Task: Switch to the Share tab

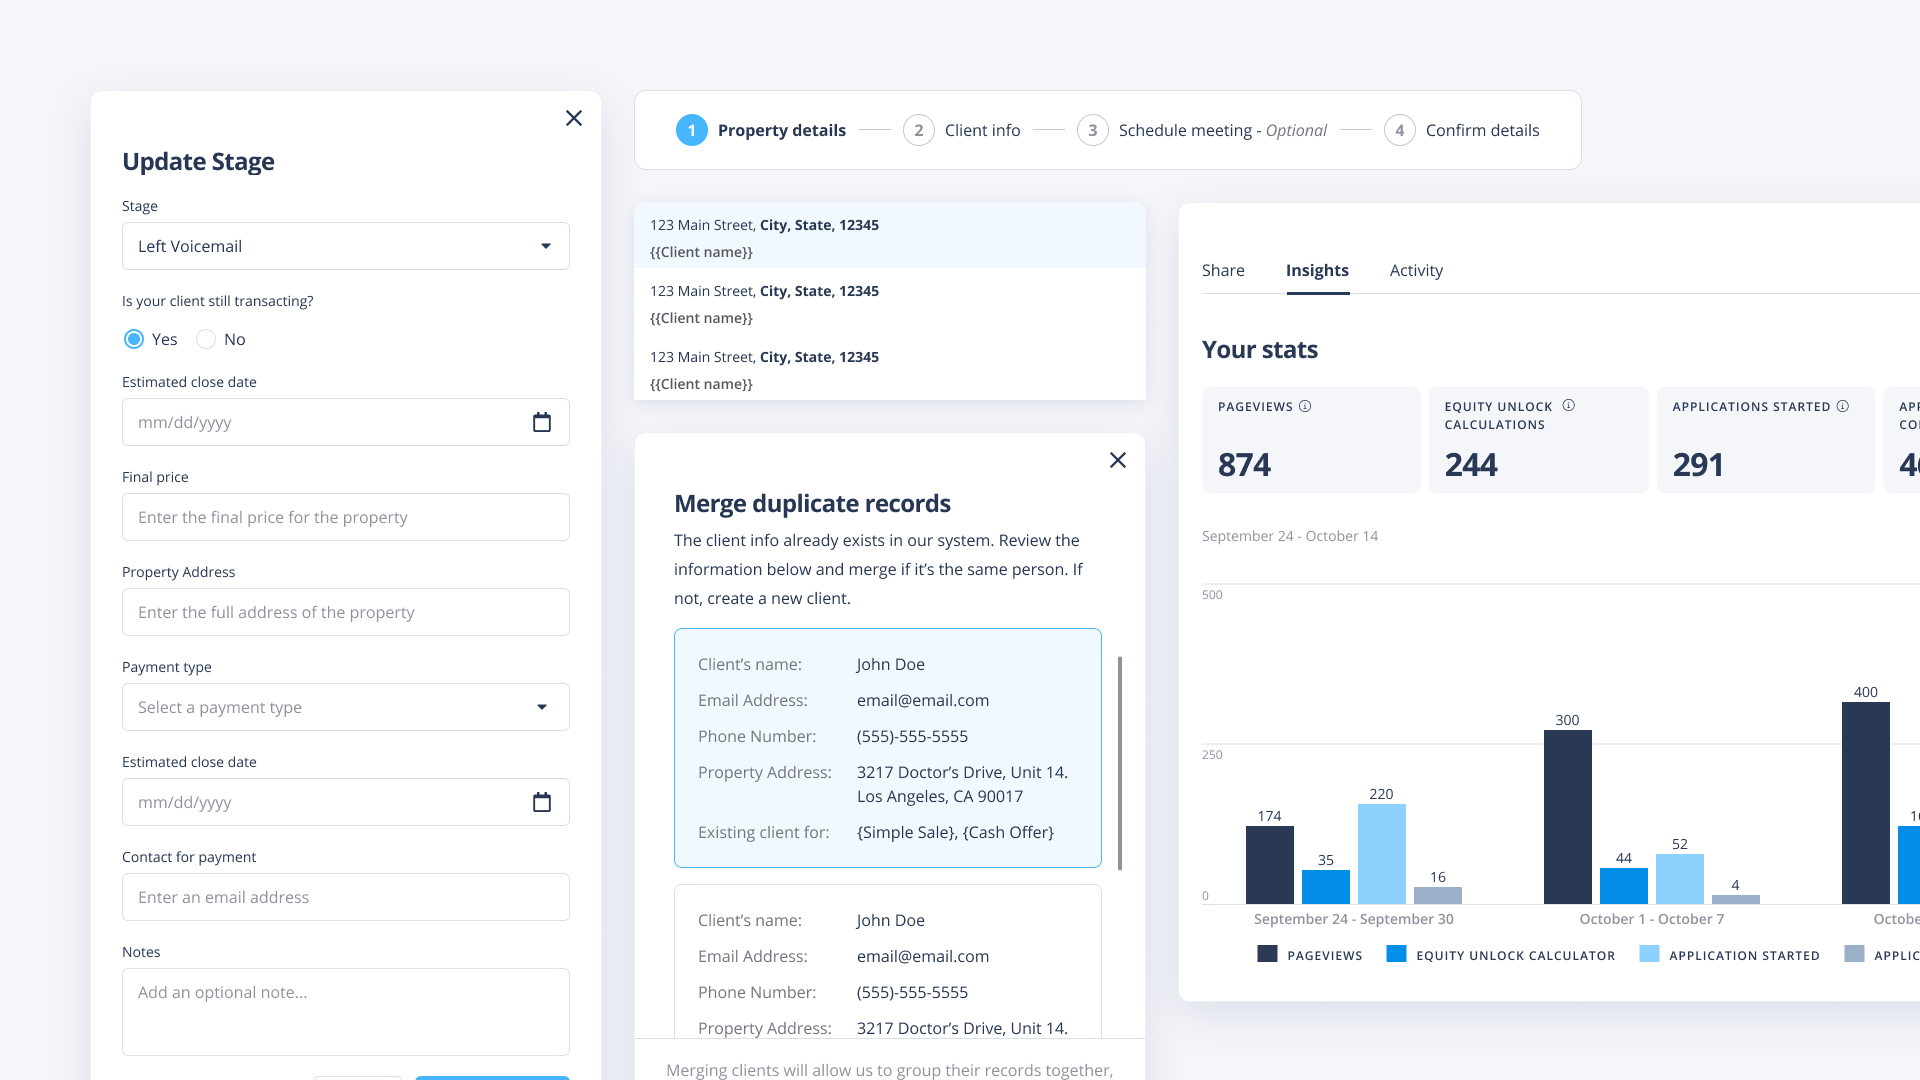Action: pyautogui.click(x=1222, y=270)
